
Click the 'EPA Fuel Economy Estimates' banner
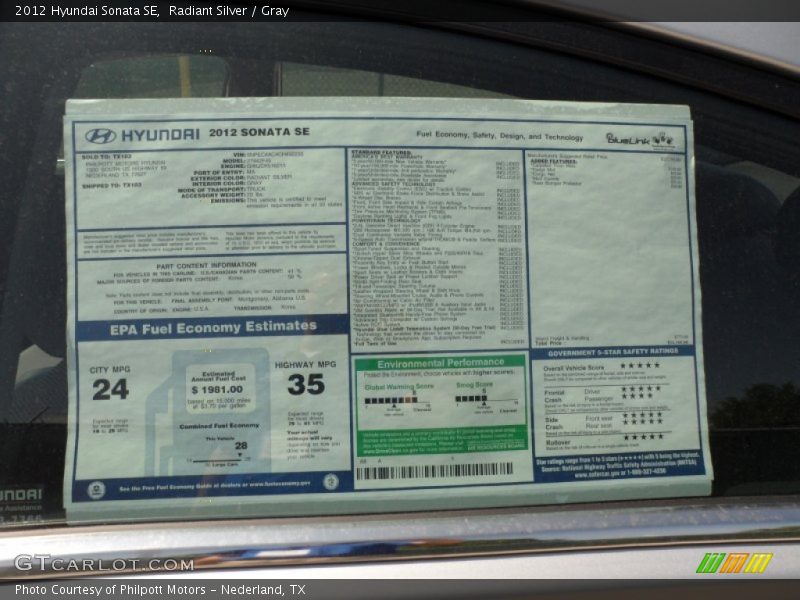coord(213,328)
